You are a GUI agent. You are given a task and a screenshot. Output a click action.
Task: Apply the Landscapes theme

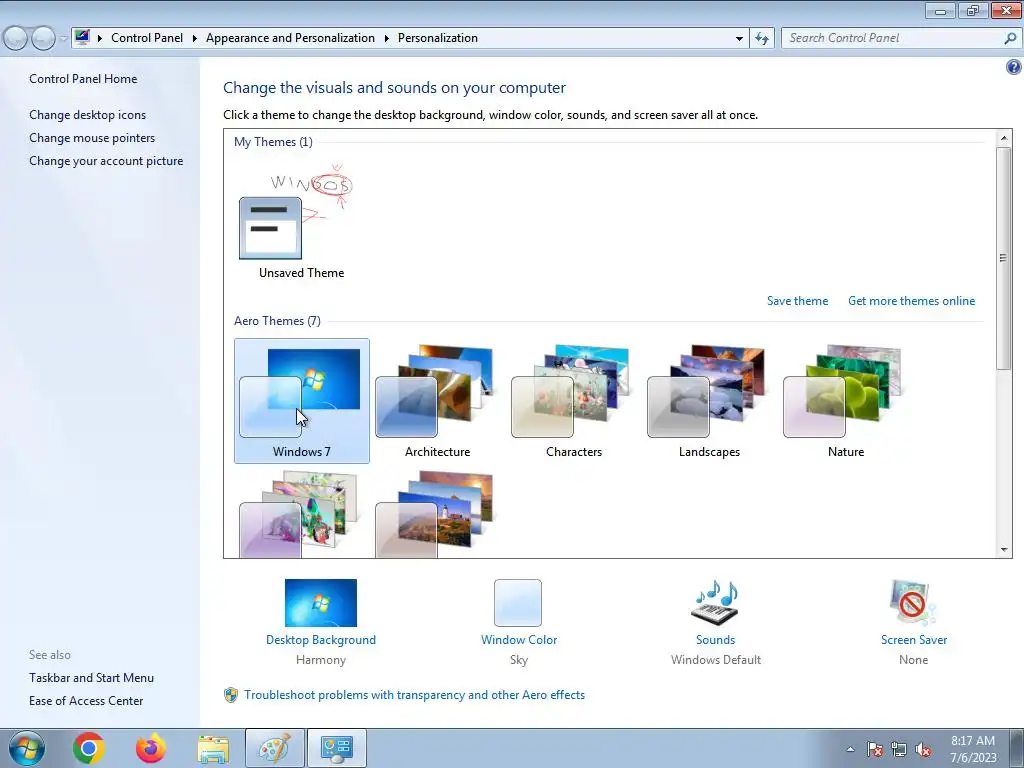coord(709,400)
